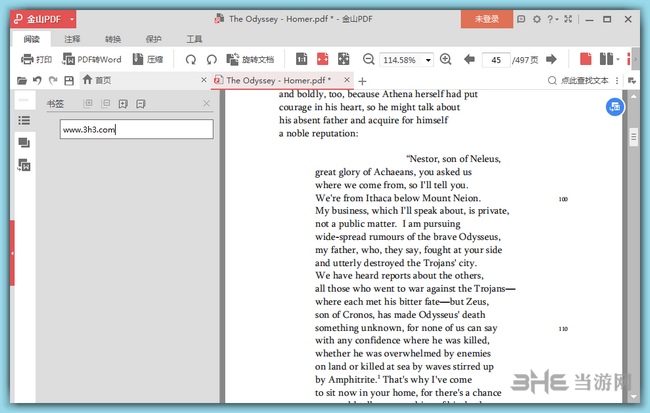Select the red fit-width icon
The width and height of the screenshot is (650, 413).
(x=323, y=59)
